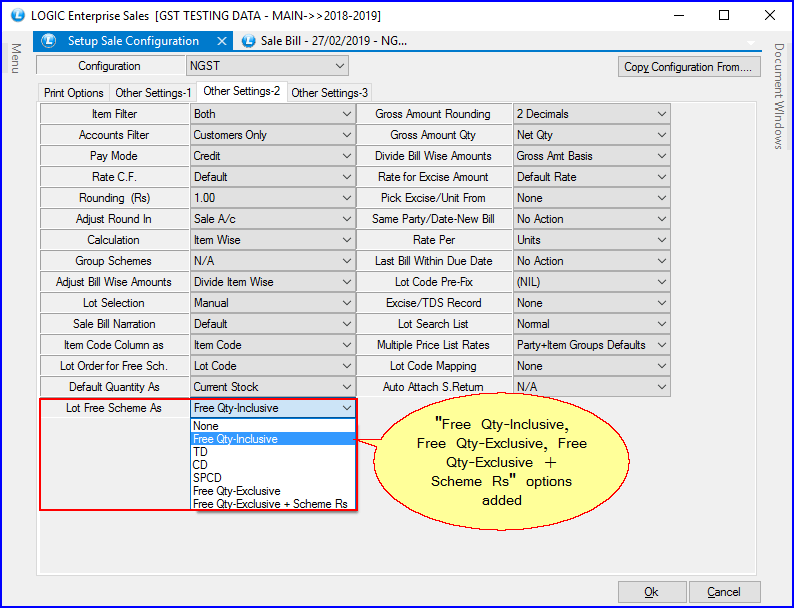
Task: Pick None from Lot Free Scheme list
Action: coord(205,426)
